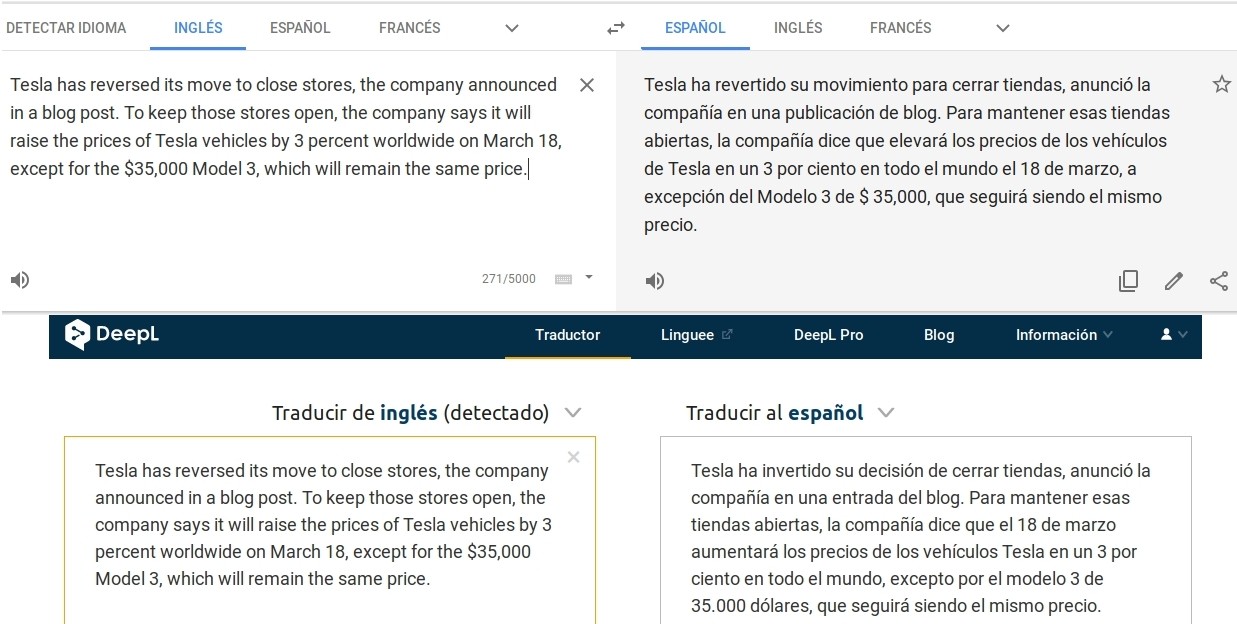Open the DeepL Pro page
The image size is (1237, 624).
pos(829,335)
